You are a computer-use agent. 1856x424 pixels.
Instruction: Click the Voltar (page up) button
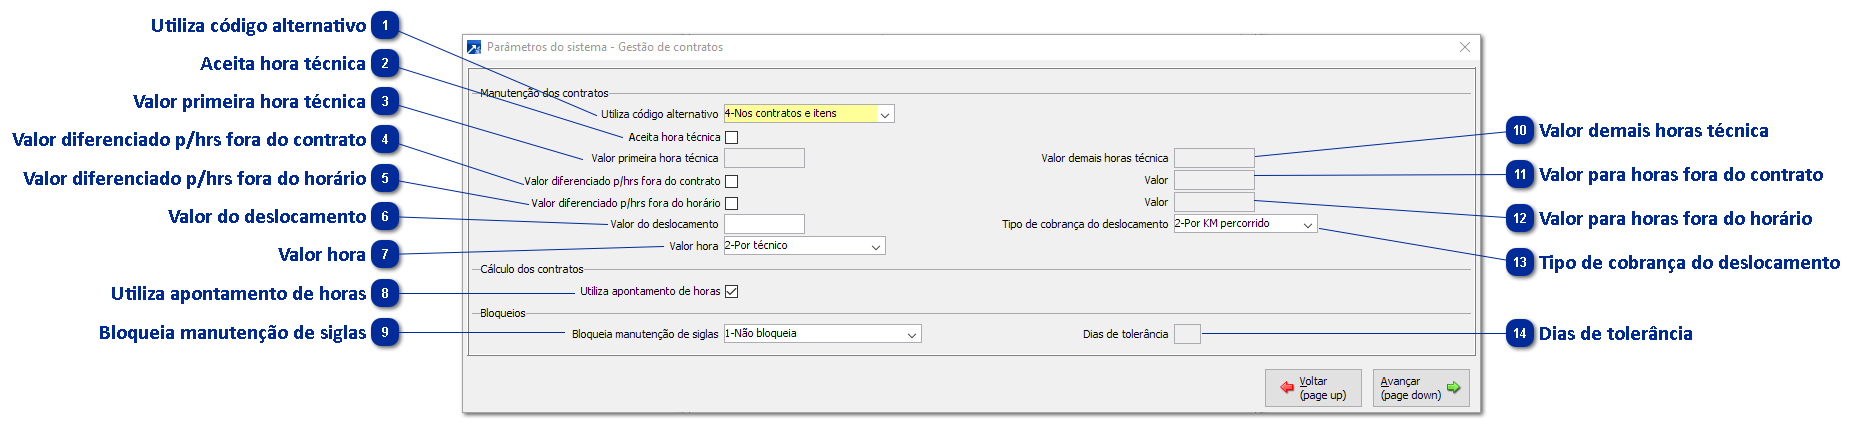[x=1313, y=388]
